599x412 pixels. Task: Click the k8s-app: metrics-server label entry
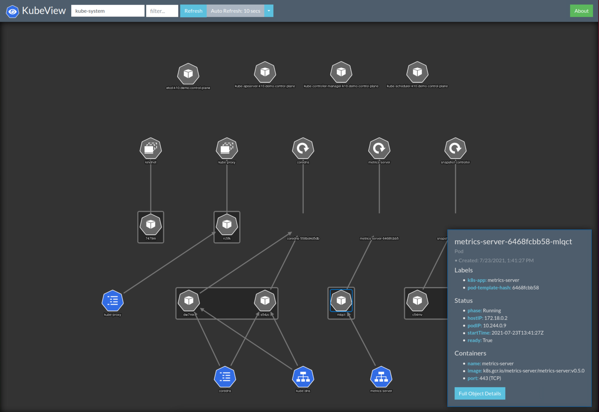(x=493, y=280)
